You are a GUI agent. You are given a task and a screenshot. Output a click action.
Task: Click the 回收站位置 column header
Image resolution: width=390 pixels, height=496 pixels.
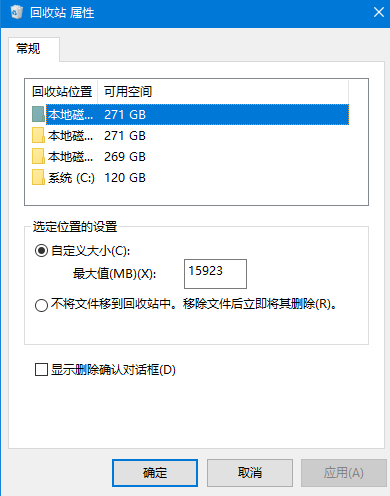click(x=61, y=91)
